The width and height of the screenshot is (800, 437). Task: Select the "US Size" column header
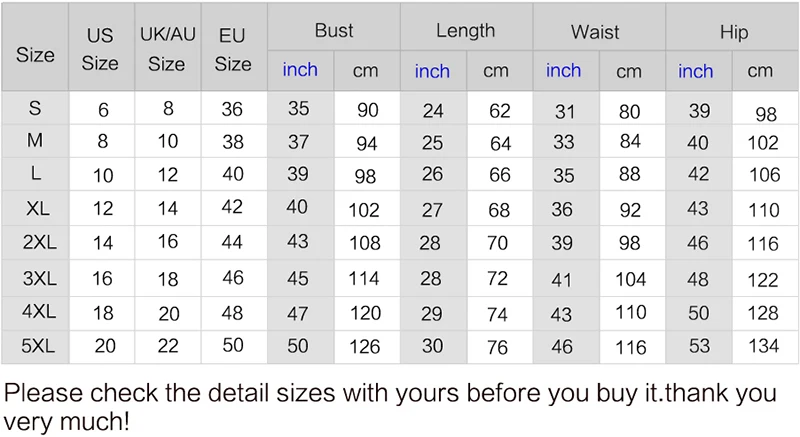pos(100,49)
